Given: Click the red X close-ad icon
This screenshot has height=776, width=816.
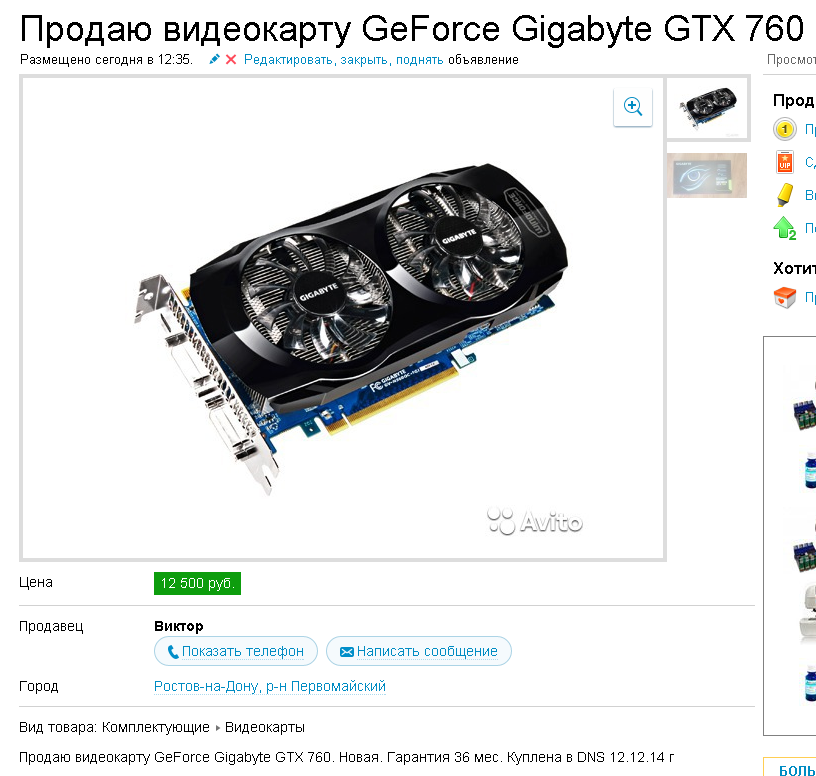Looking at the screenshot, I should (231, 60).
